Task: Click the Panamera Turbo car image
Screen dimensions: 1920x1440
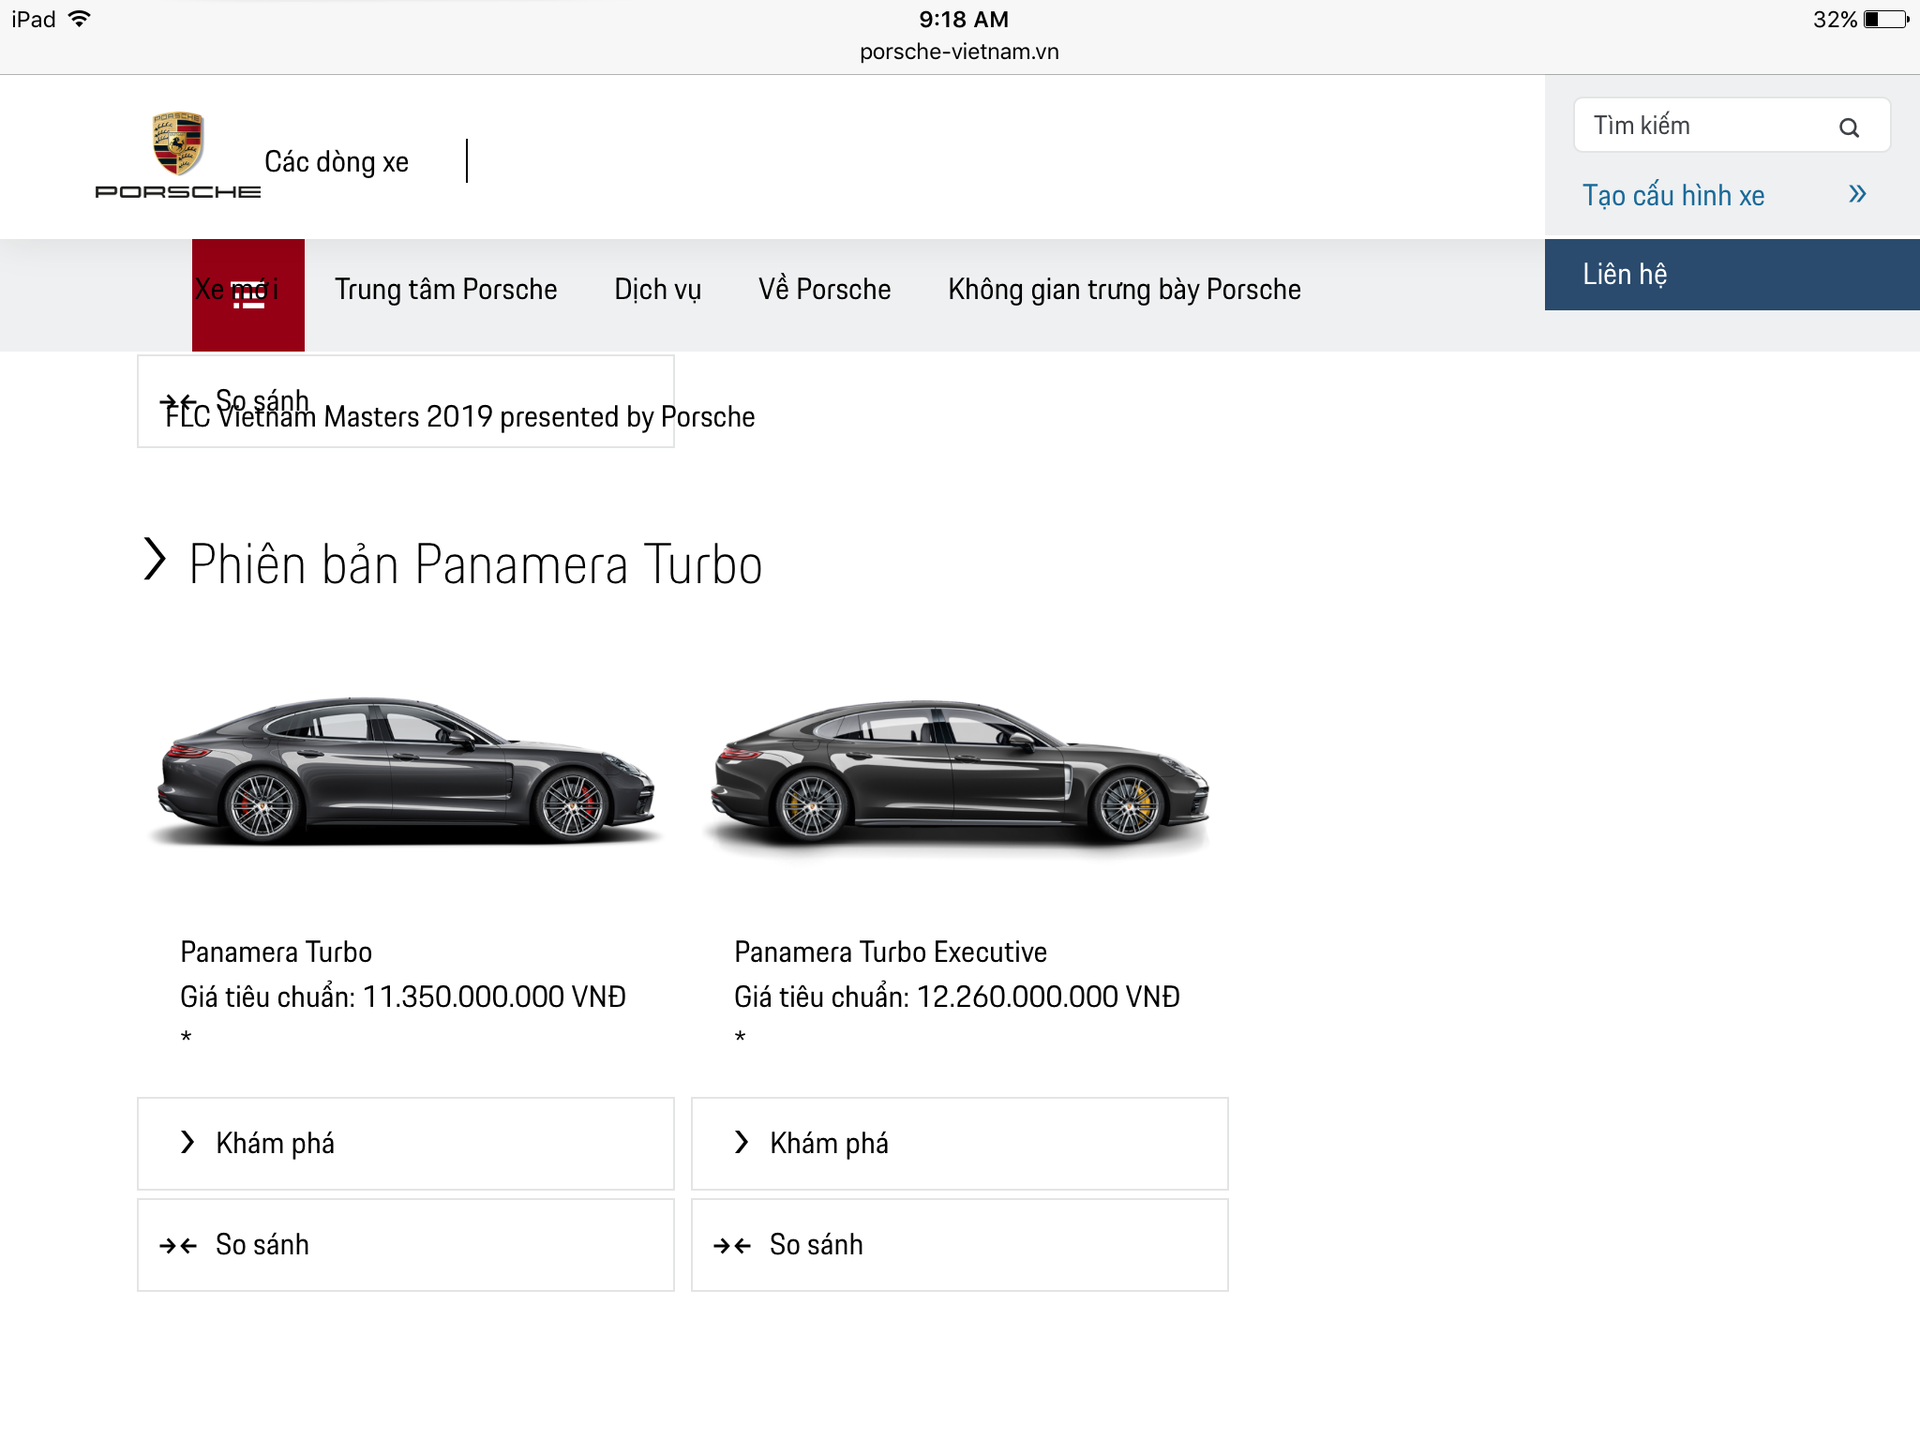Action: (405, 770)
